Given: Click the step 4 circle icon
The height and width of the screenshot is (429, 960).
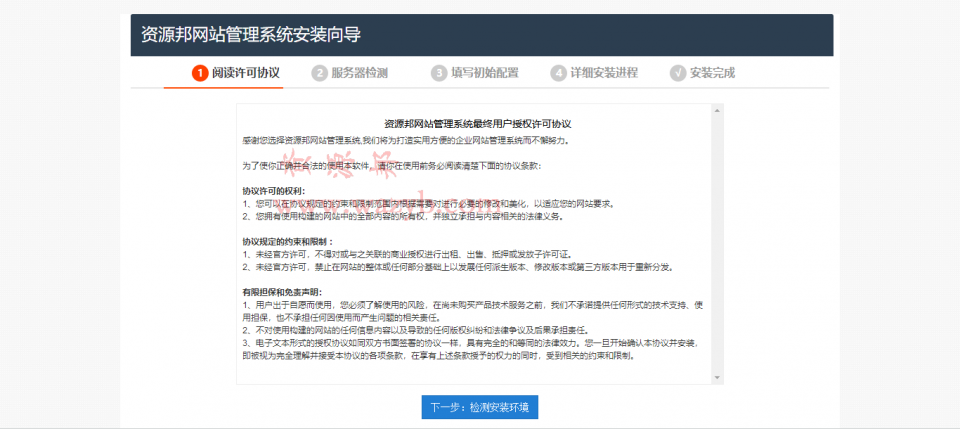Looking at the screenshot, I should coord(558,73).
